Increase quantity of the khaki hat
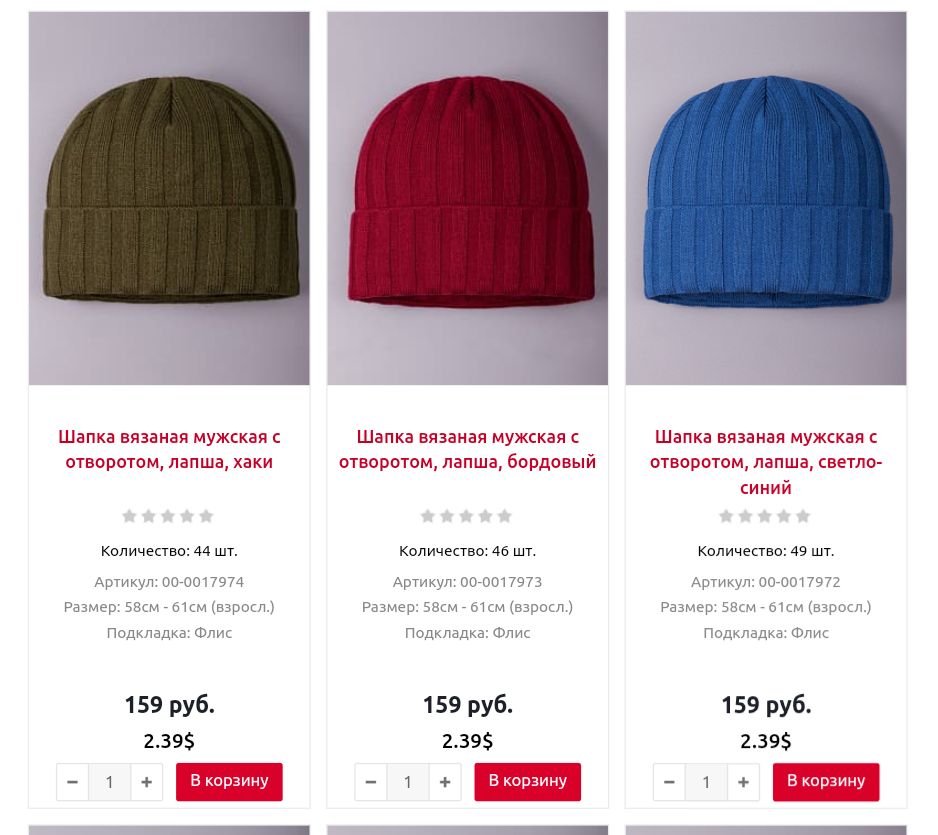Image resolution: width=938 pixels, height=835 pixels. pyautogui.click(x=147, y=782)
